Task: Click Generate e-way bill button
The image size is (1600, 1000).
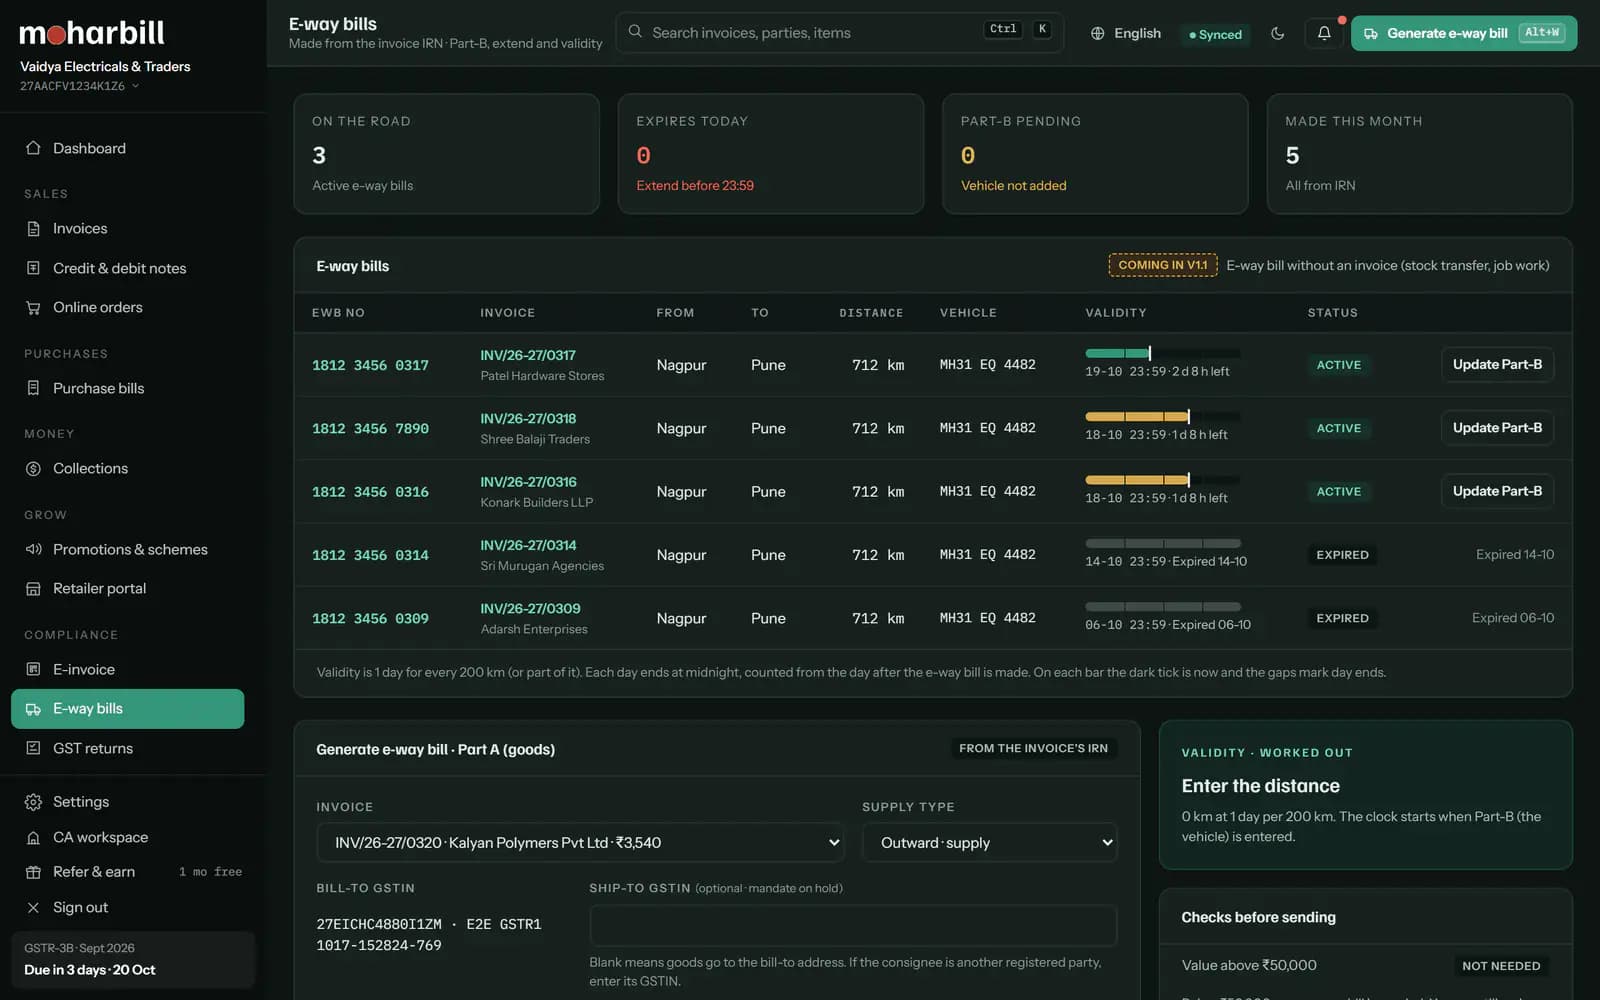Action: [1464, 33]
